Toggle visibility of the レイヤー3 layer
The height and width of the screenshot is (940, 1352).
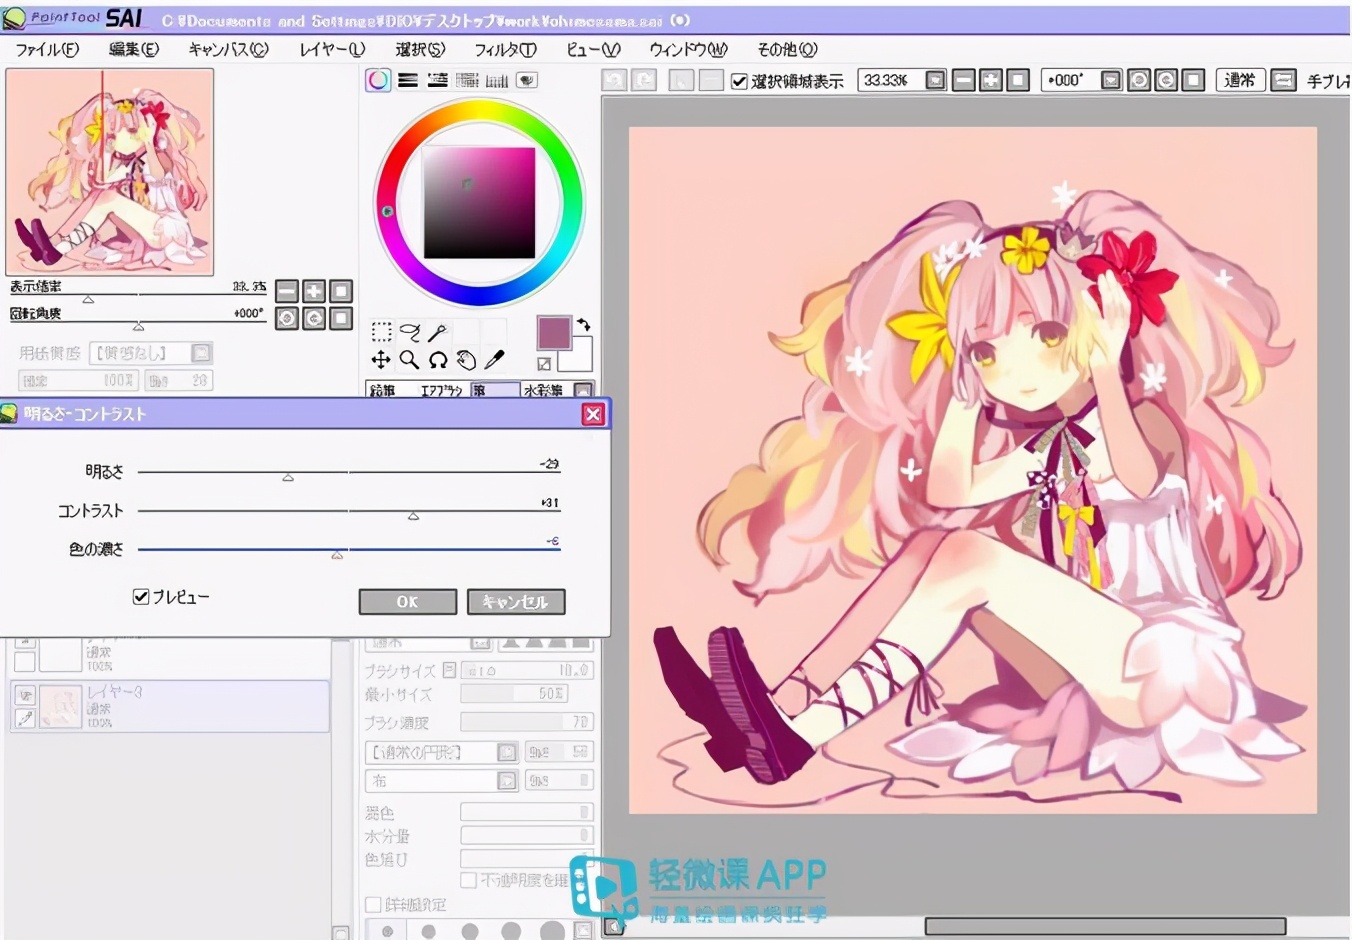25,695
